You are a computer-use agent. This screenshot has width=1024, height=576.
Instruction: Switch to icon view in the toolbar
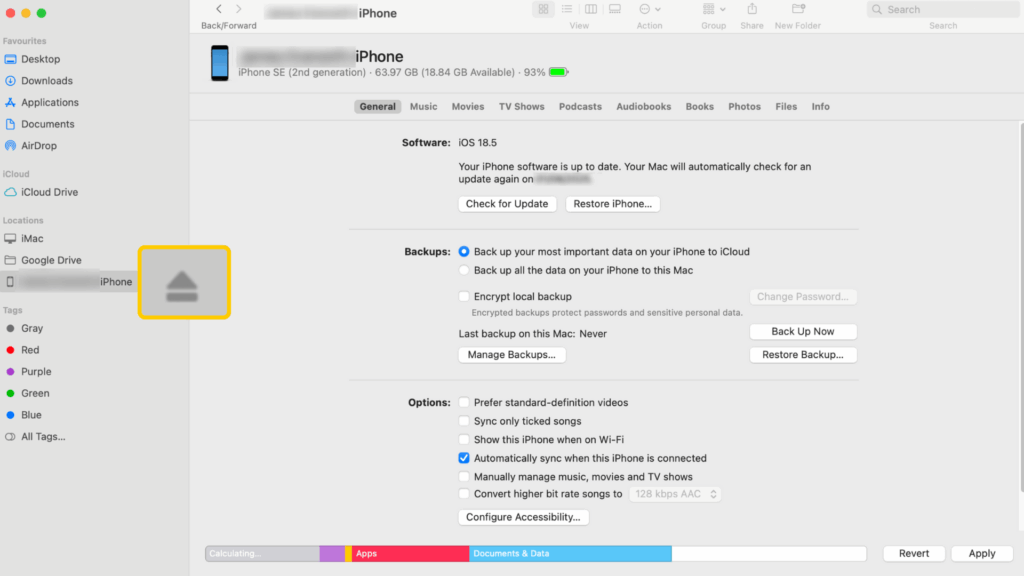[x=543, y=9]
